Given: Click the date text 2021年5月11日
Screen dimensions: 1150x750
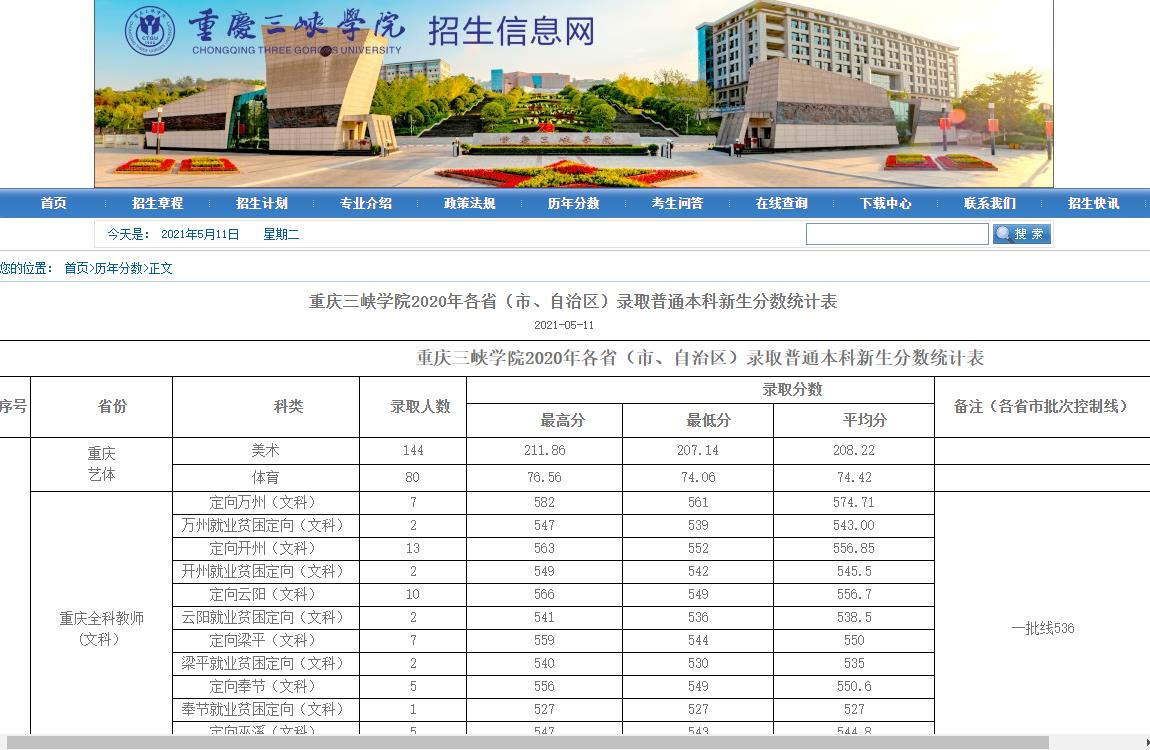Looking at the screenshot, I should point(200,235).
